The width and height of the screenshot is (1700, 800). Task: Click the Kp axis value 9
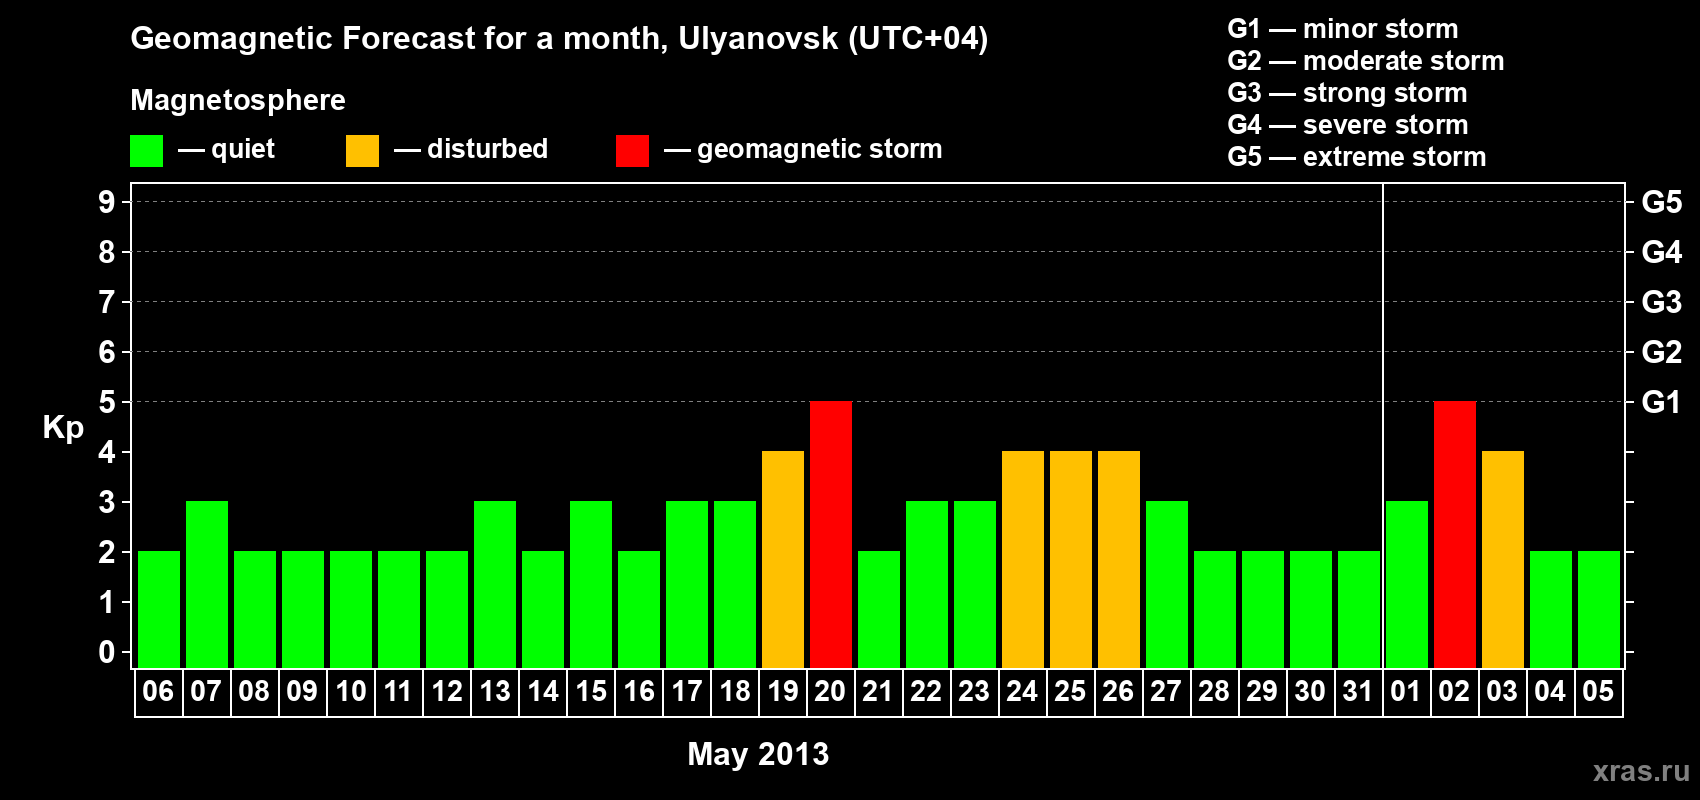click(x=107, y=202)
